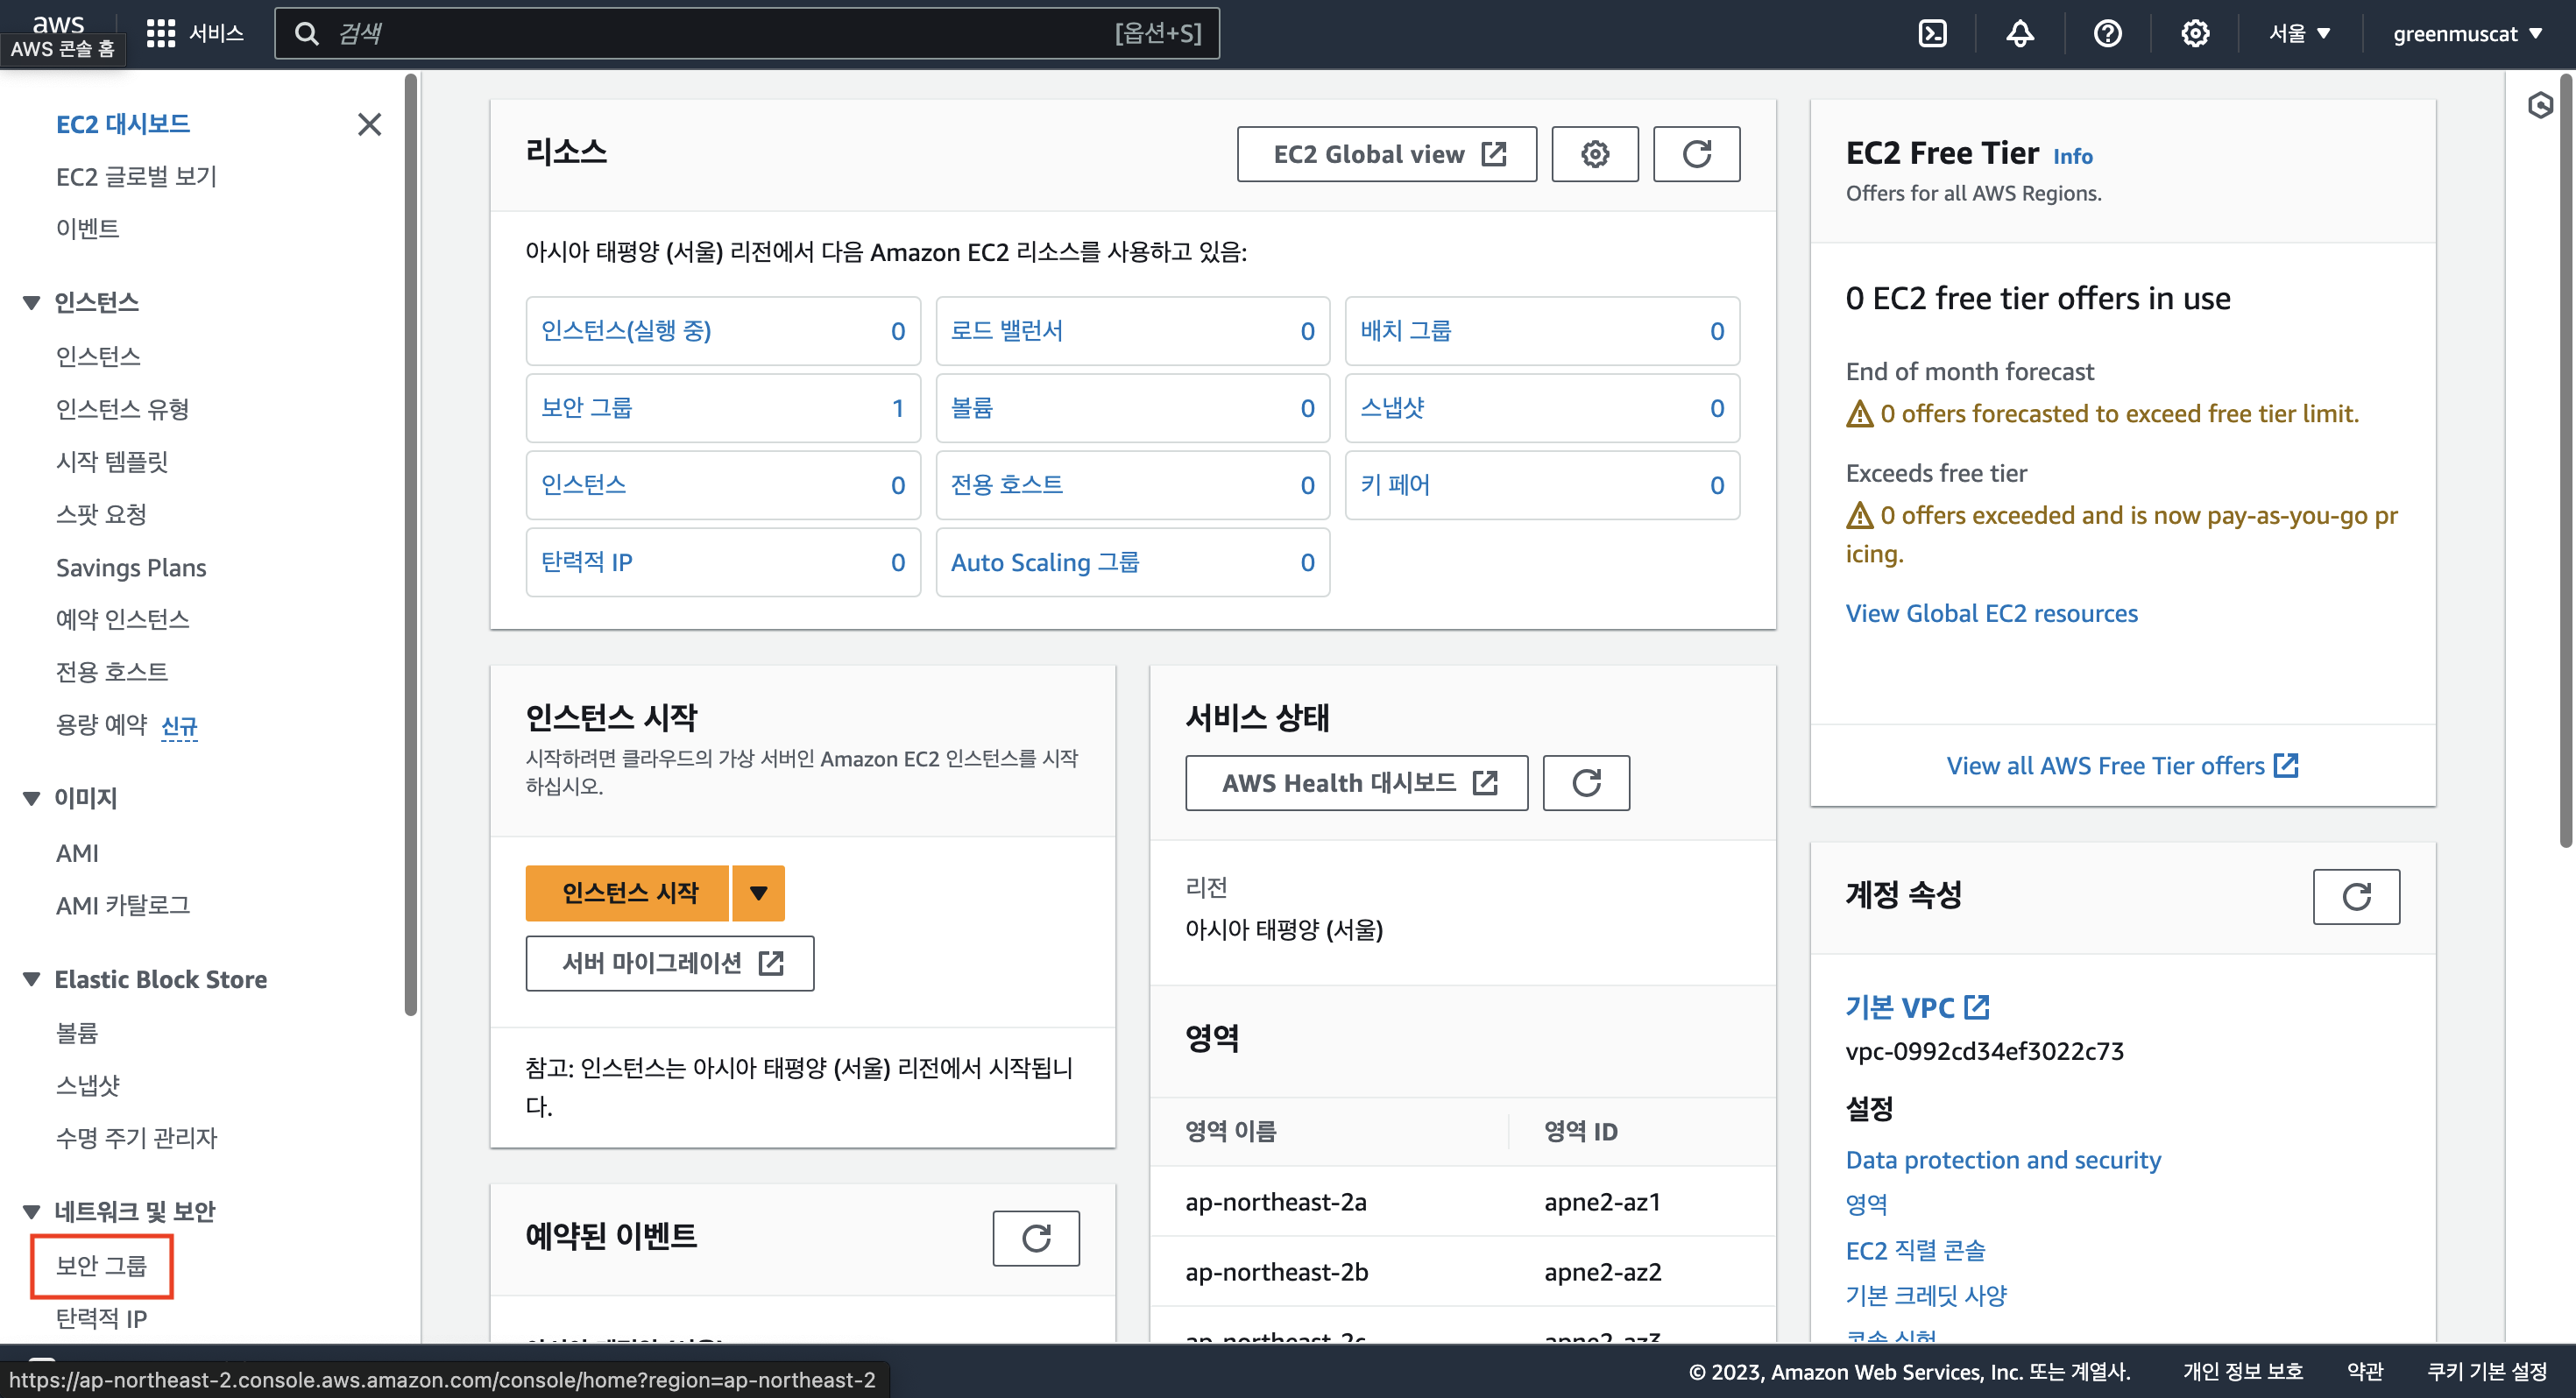This screenshot has height=1398, width=2576.
Task: Open 인스턴스 유형 in sidebar
Action: [122, 409]
